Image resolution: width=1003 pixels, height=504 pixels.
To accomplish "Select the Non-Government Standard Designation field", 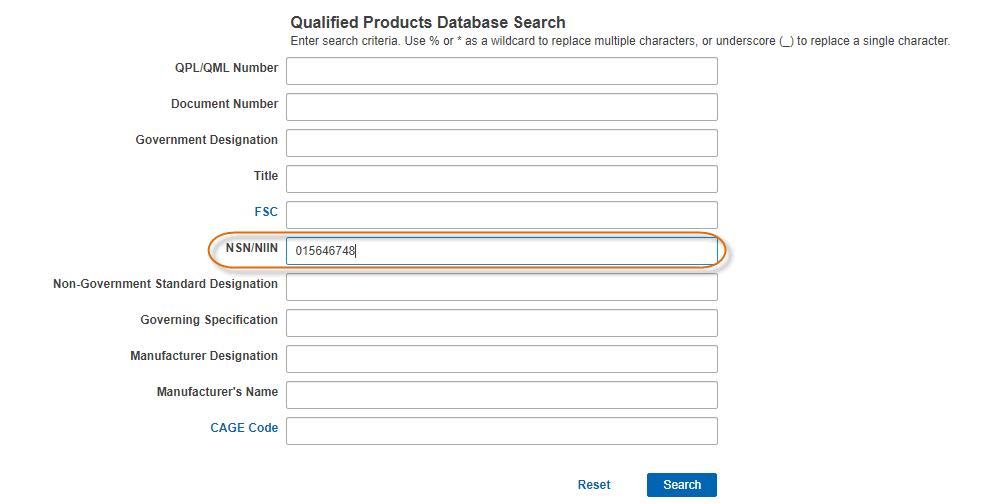I will pos(502,287).
